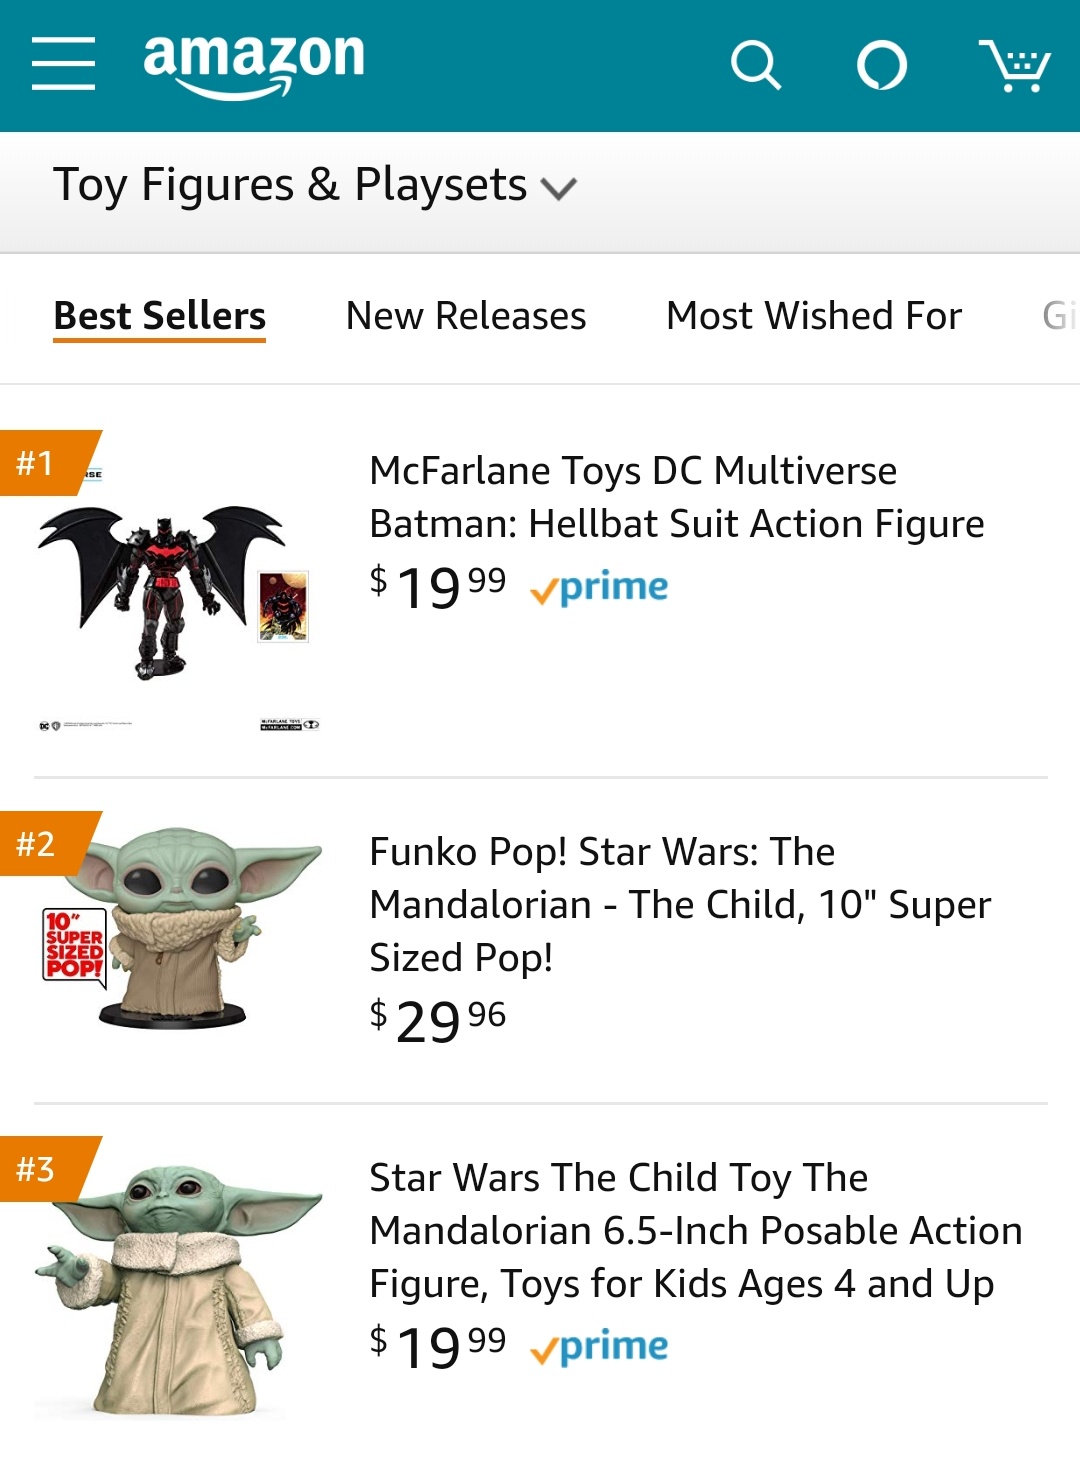Open Funko Pop The Child 10" link
This screenshot has height=1469, width=1080.
tap(680, 904)
